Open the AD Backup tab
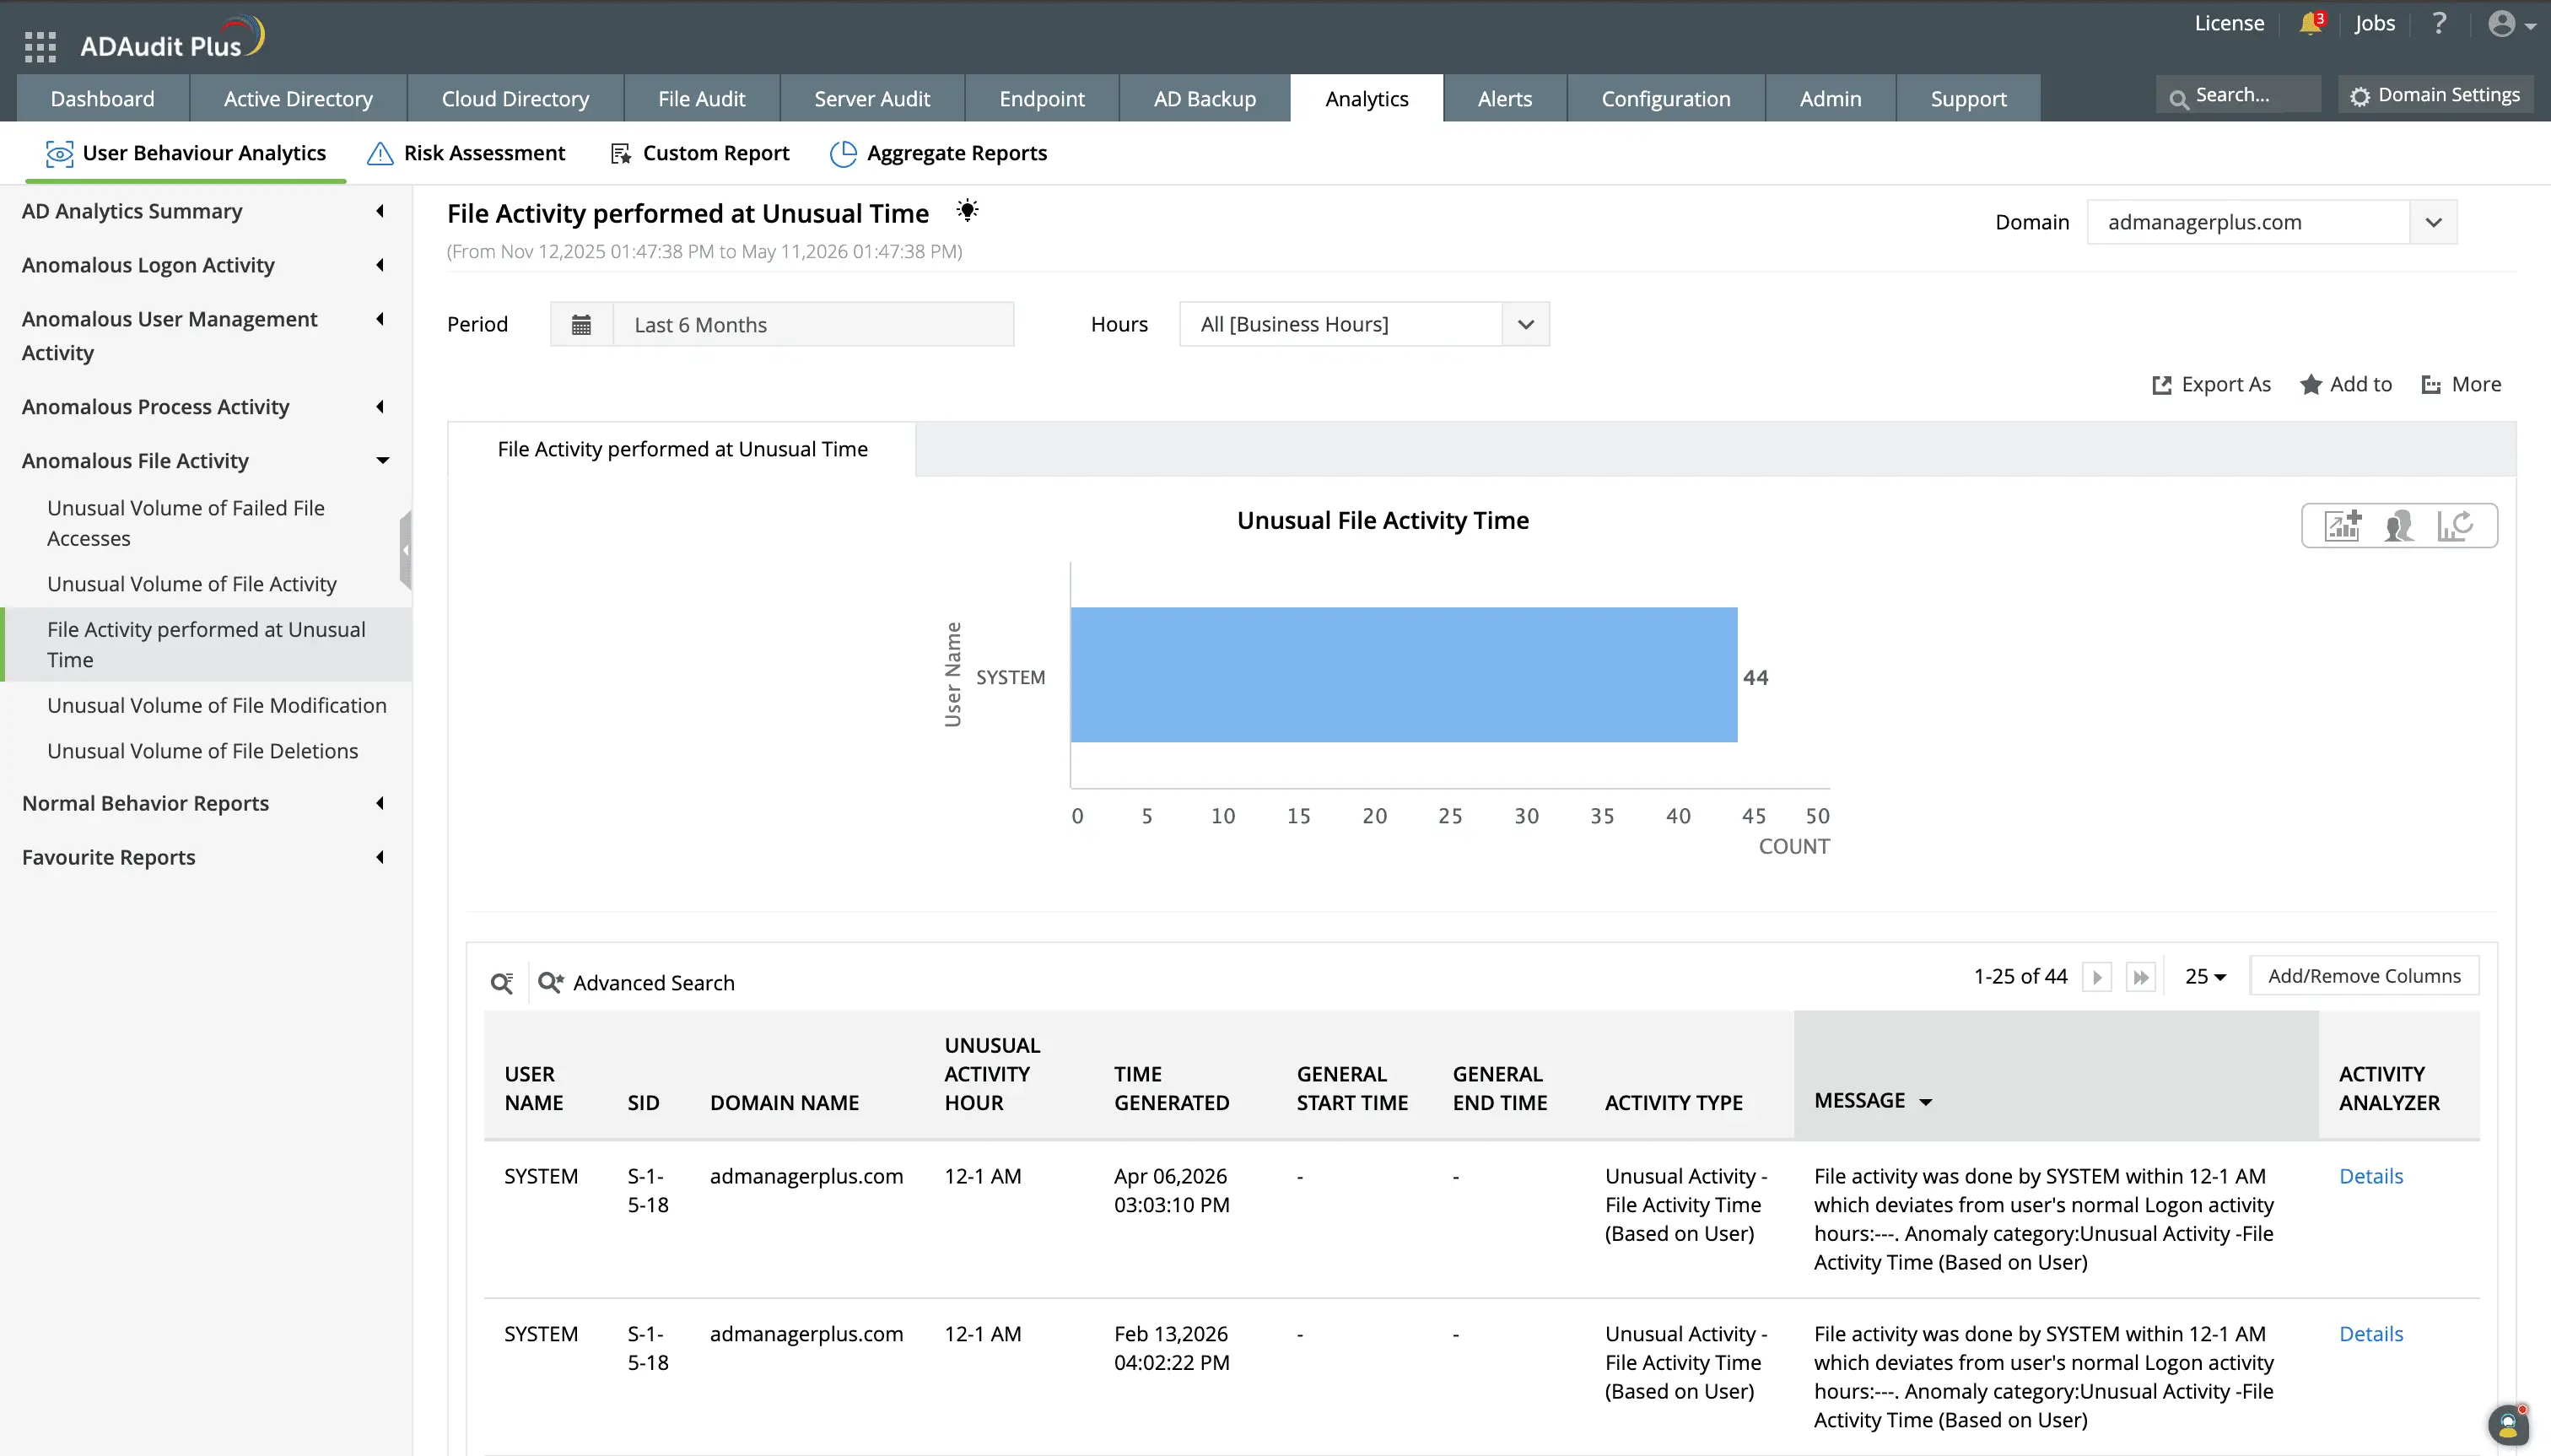 pos(1205,98)
